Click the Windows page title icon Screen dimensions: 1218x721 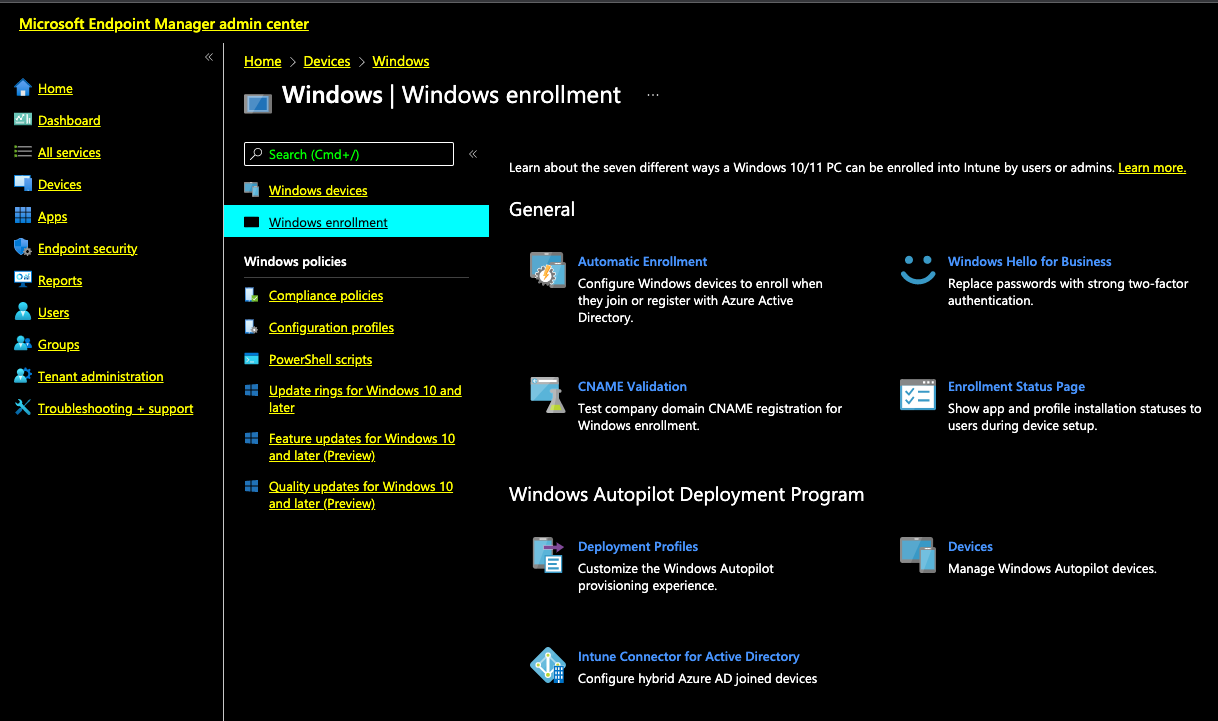tap(257, 103)
